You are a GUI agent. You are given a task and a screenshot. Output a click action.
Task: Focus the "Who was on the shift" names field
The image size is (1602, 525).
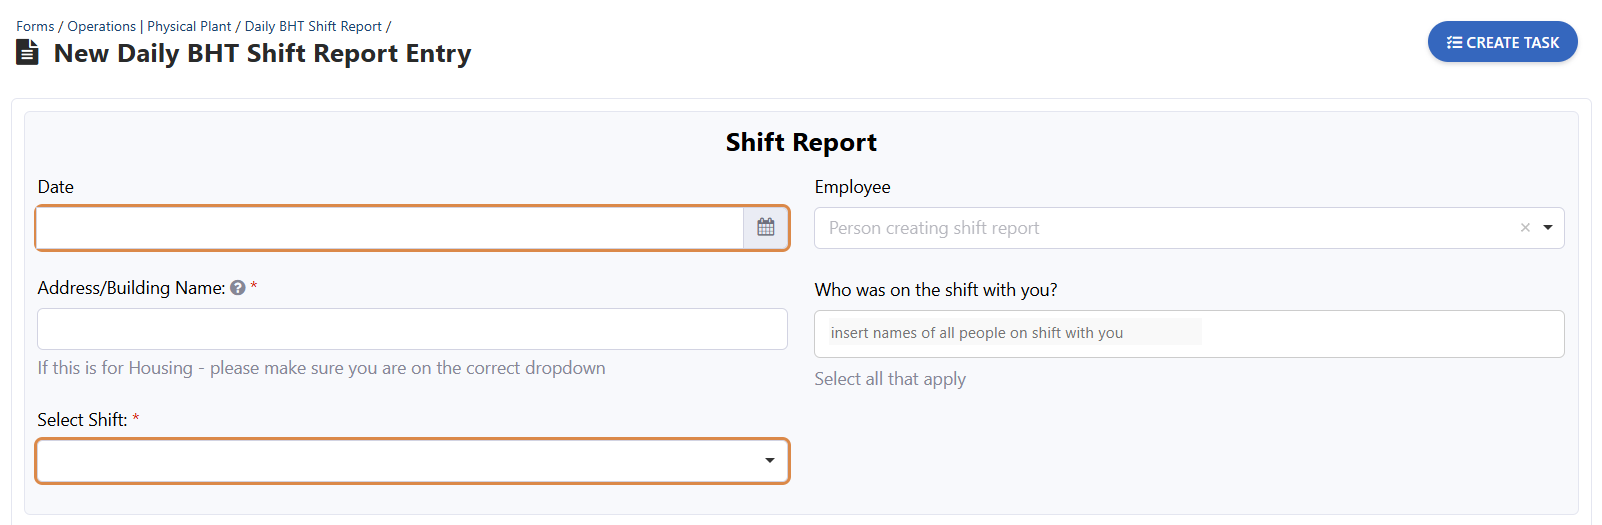coord(1189,334)
